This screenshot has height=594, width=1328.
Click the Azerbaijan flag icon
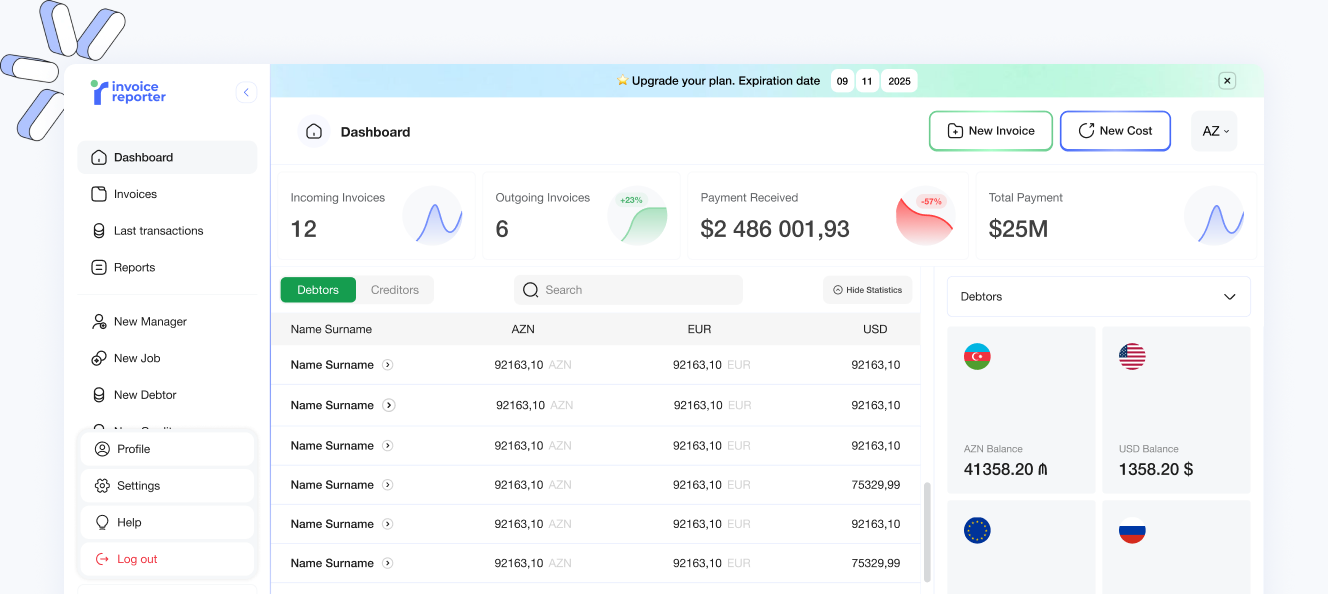tap(977, 356)
